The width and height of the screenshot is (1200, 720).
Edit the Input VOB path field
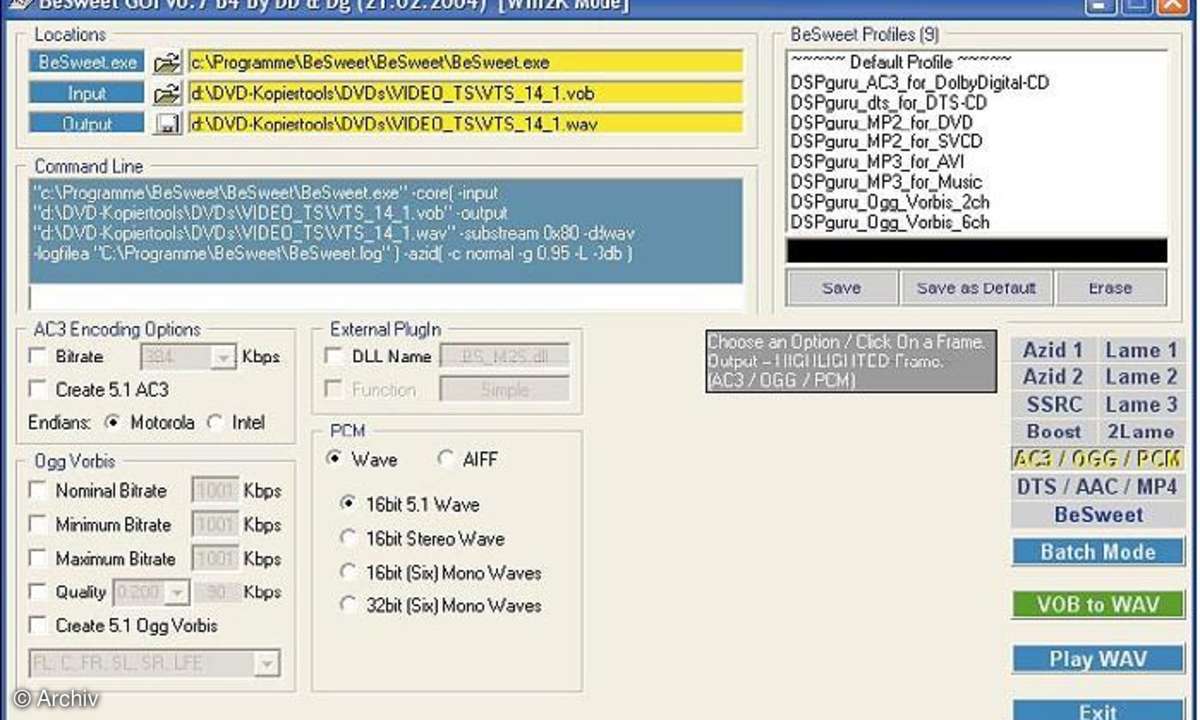pos(466,93)
